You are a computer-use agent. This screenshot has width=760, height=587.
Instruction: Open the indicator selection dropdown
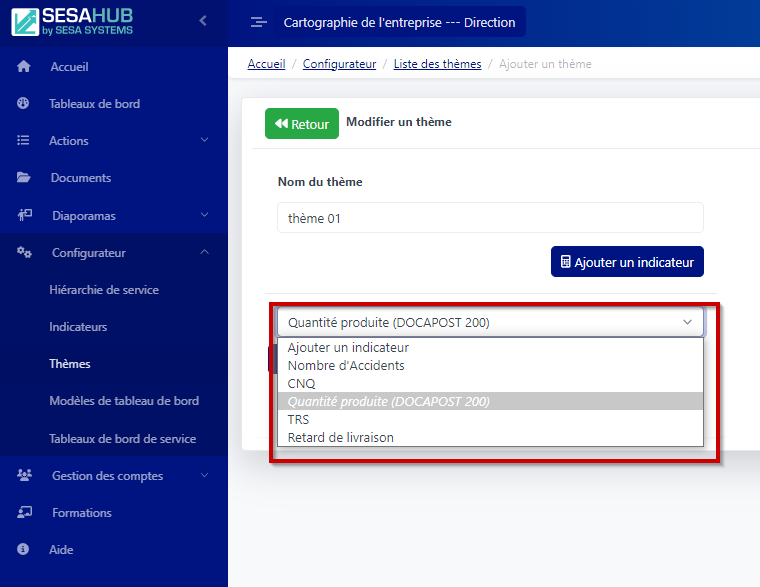[490, 322]
